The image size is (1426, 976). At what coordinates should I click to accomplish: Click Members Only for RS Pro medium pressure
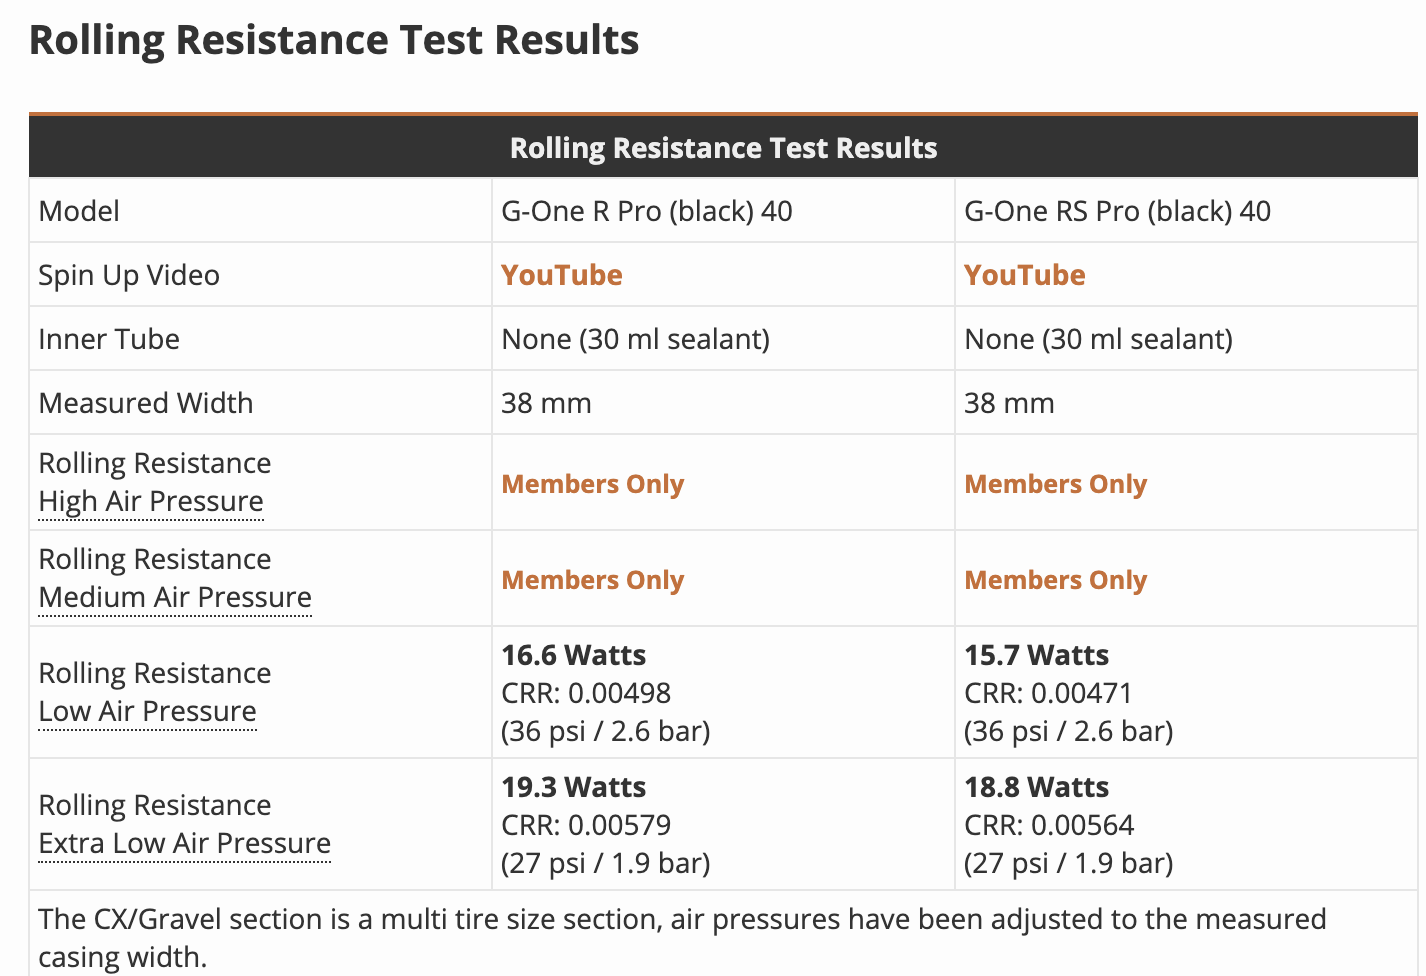[1055, 580]
